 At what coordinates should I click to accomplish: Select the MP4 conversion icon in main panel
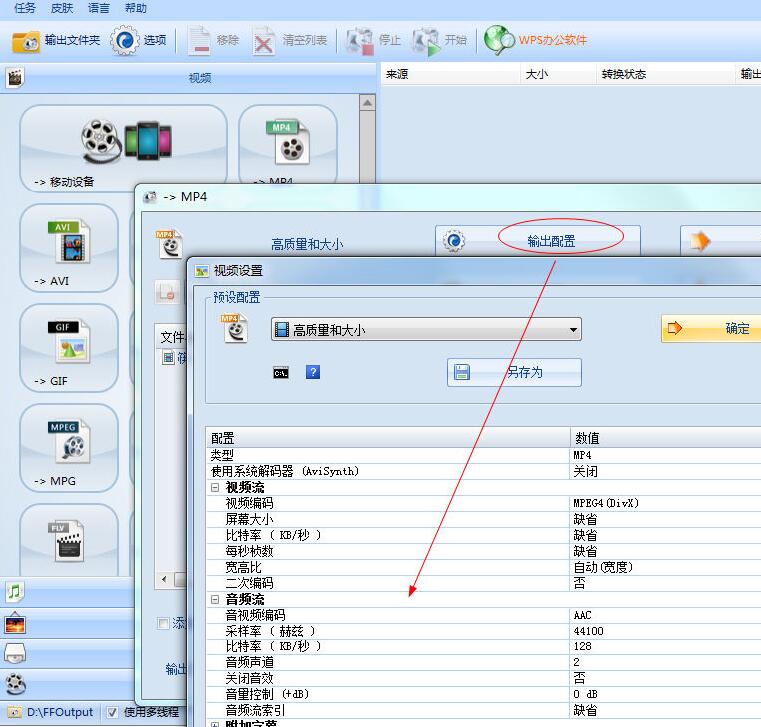288,145
